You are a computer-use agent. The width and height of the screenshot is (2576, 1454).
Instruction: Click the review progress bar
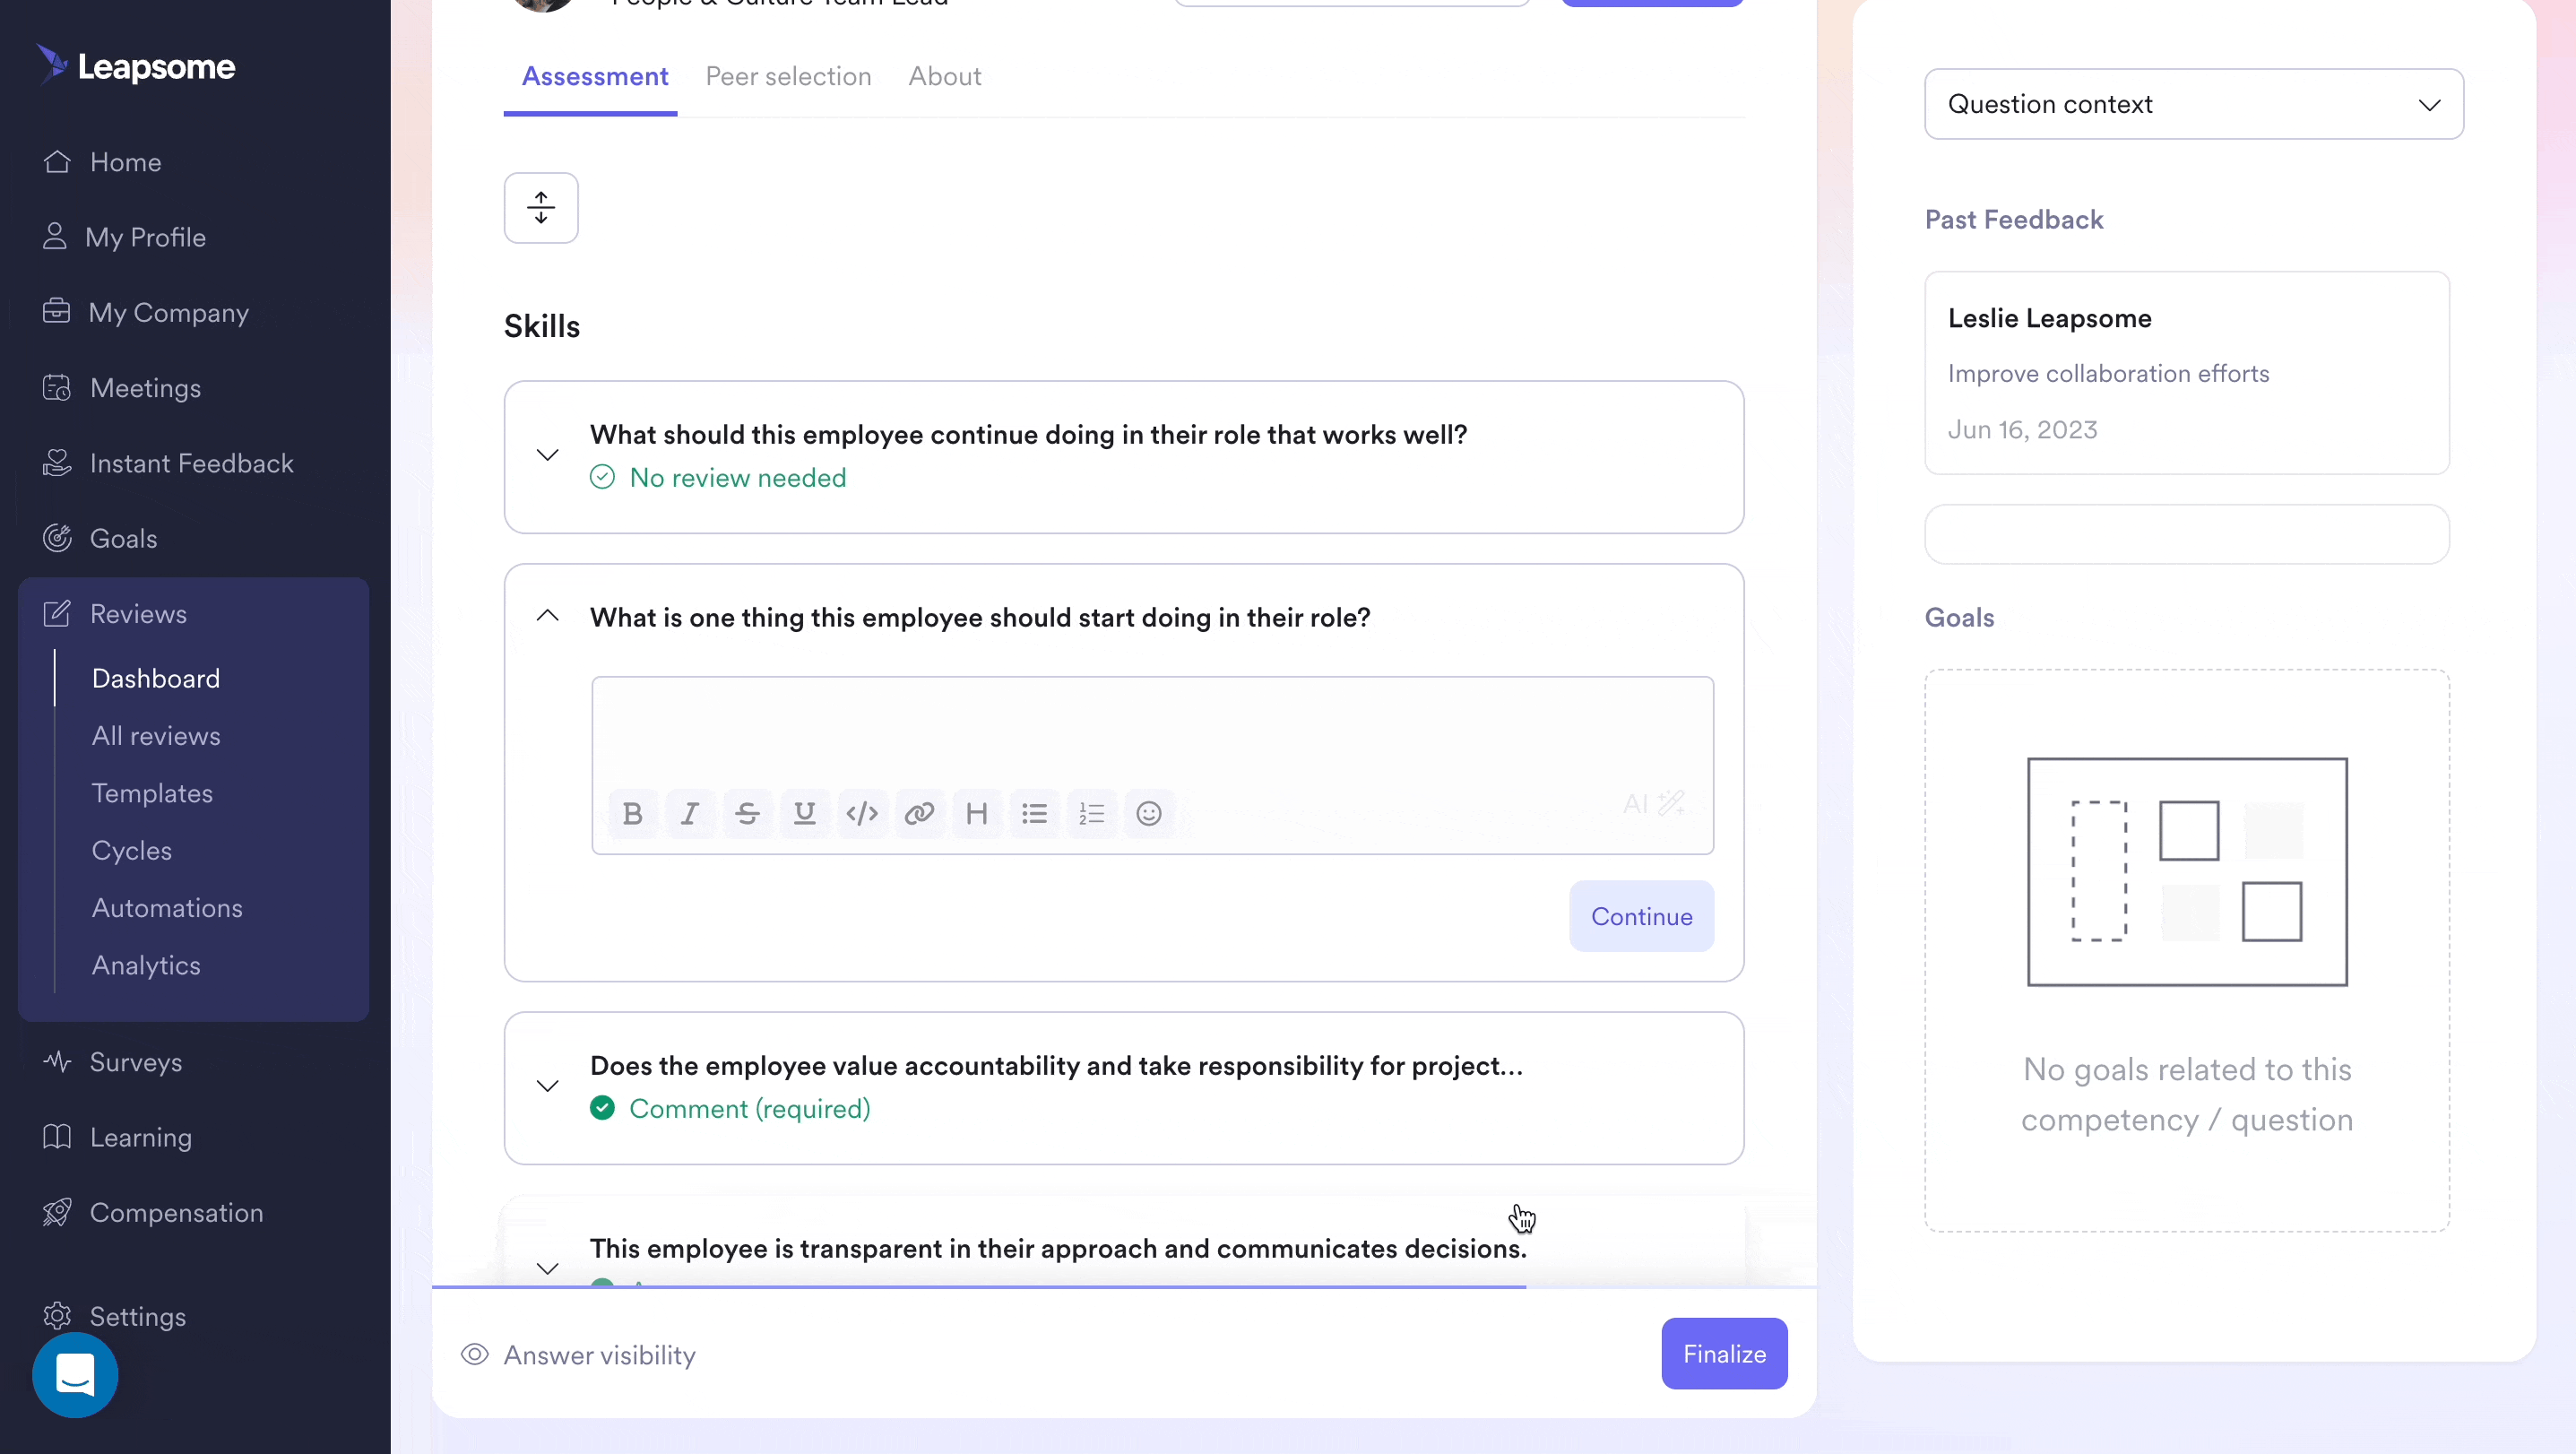[1124, 1287]
